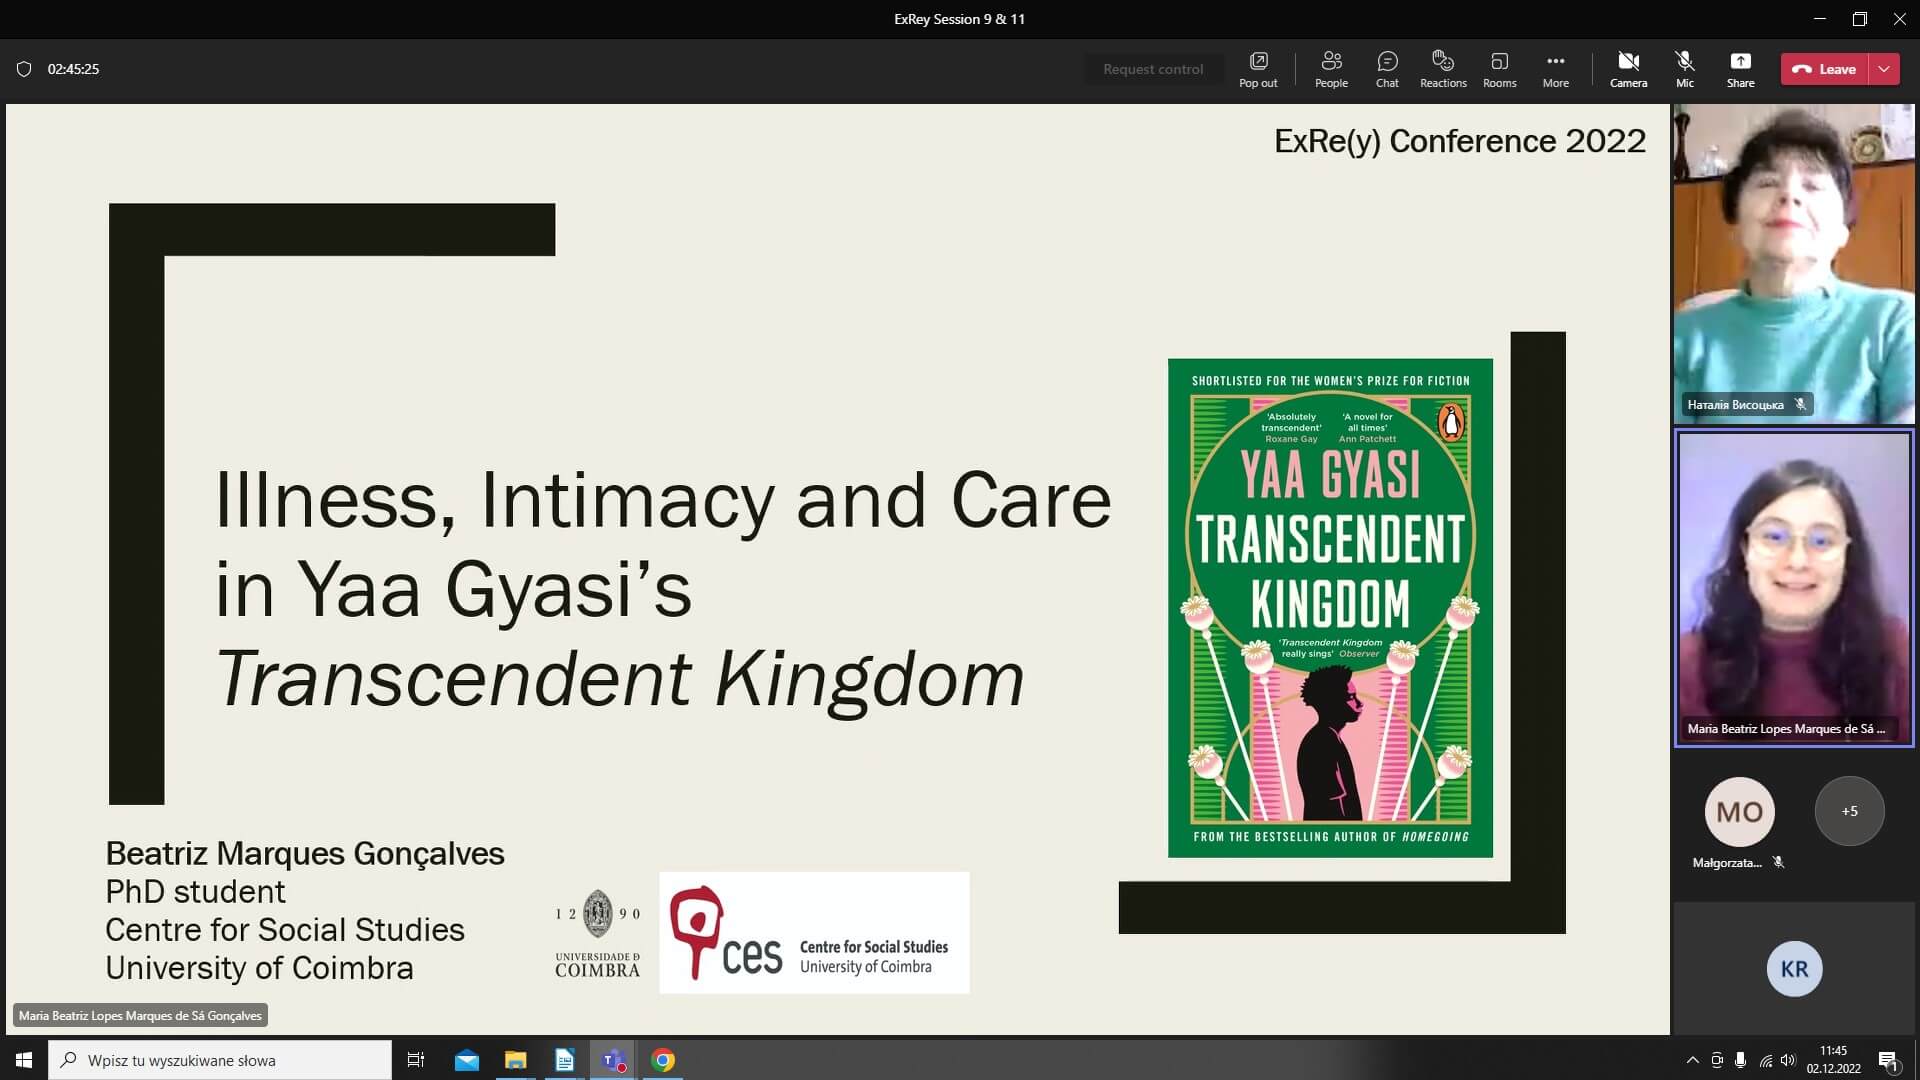
Task: Open the Pop out view
Action: click(1258, 69)
